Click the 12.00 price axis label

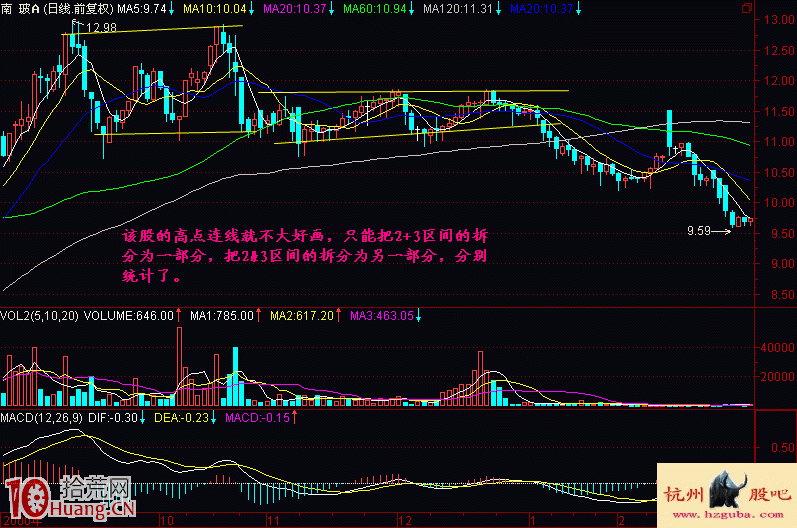779,81
